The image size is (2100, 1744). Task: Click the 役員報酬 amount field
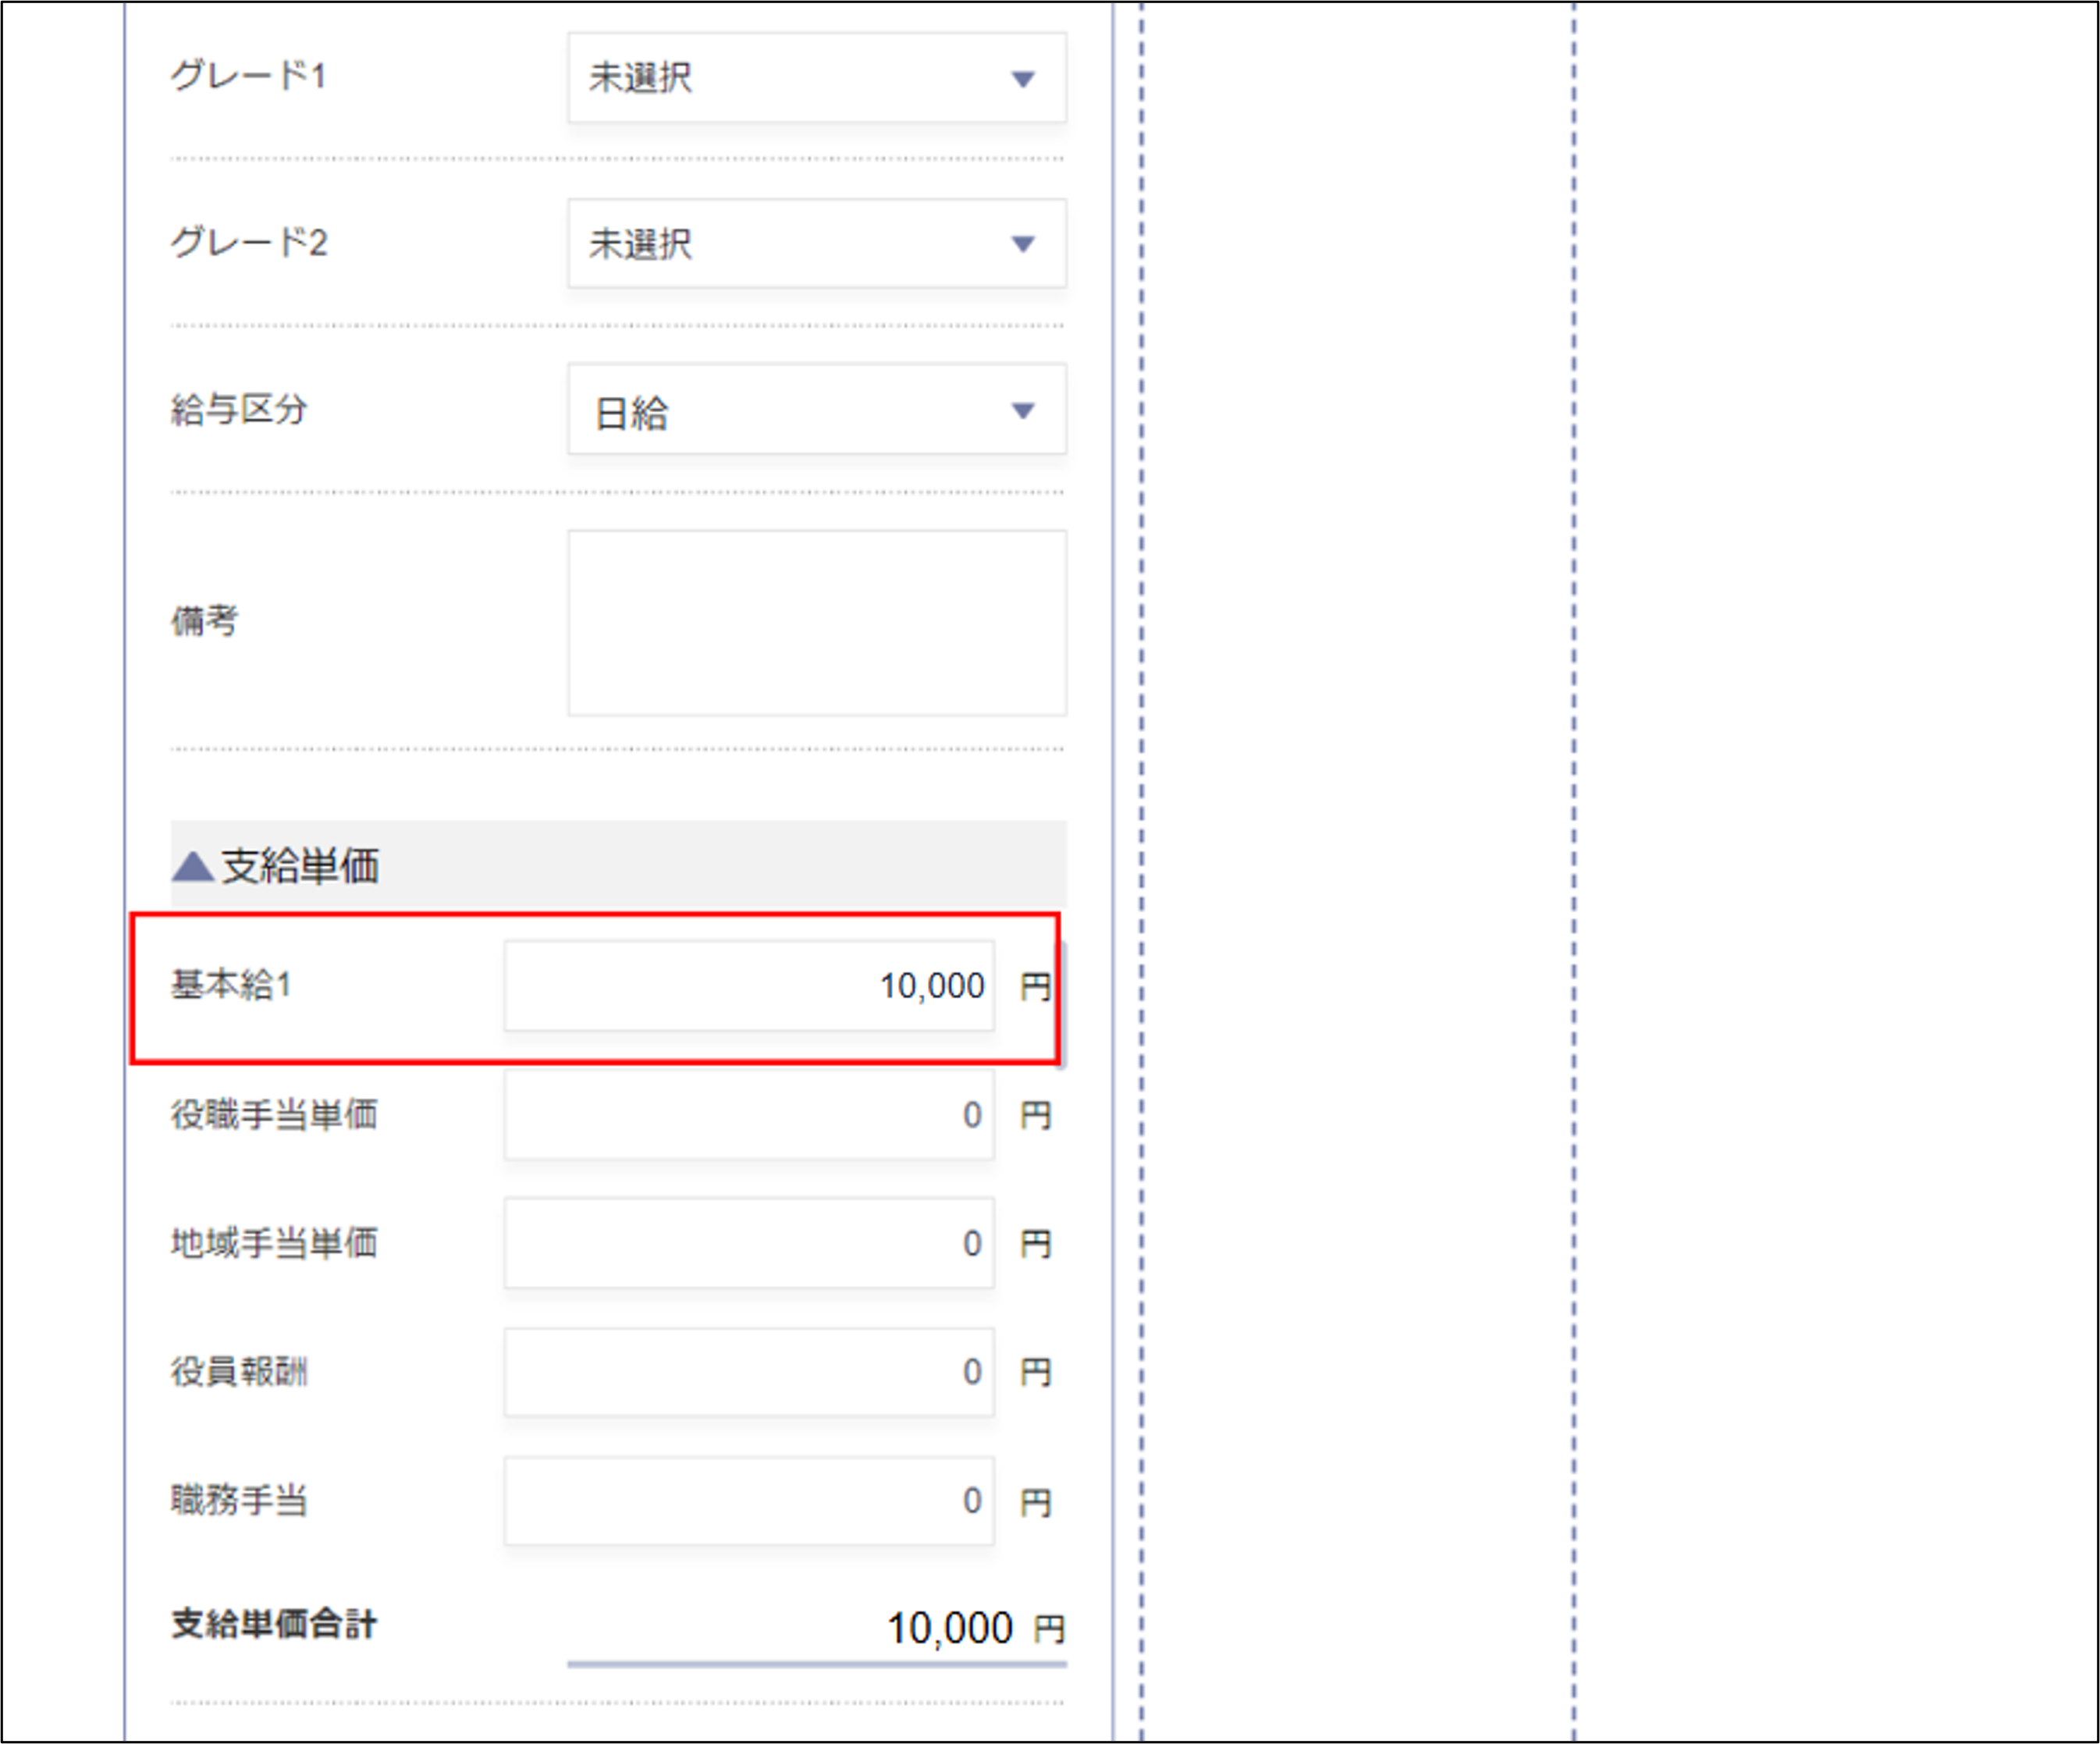(749, 1372)
